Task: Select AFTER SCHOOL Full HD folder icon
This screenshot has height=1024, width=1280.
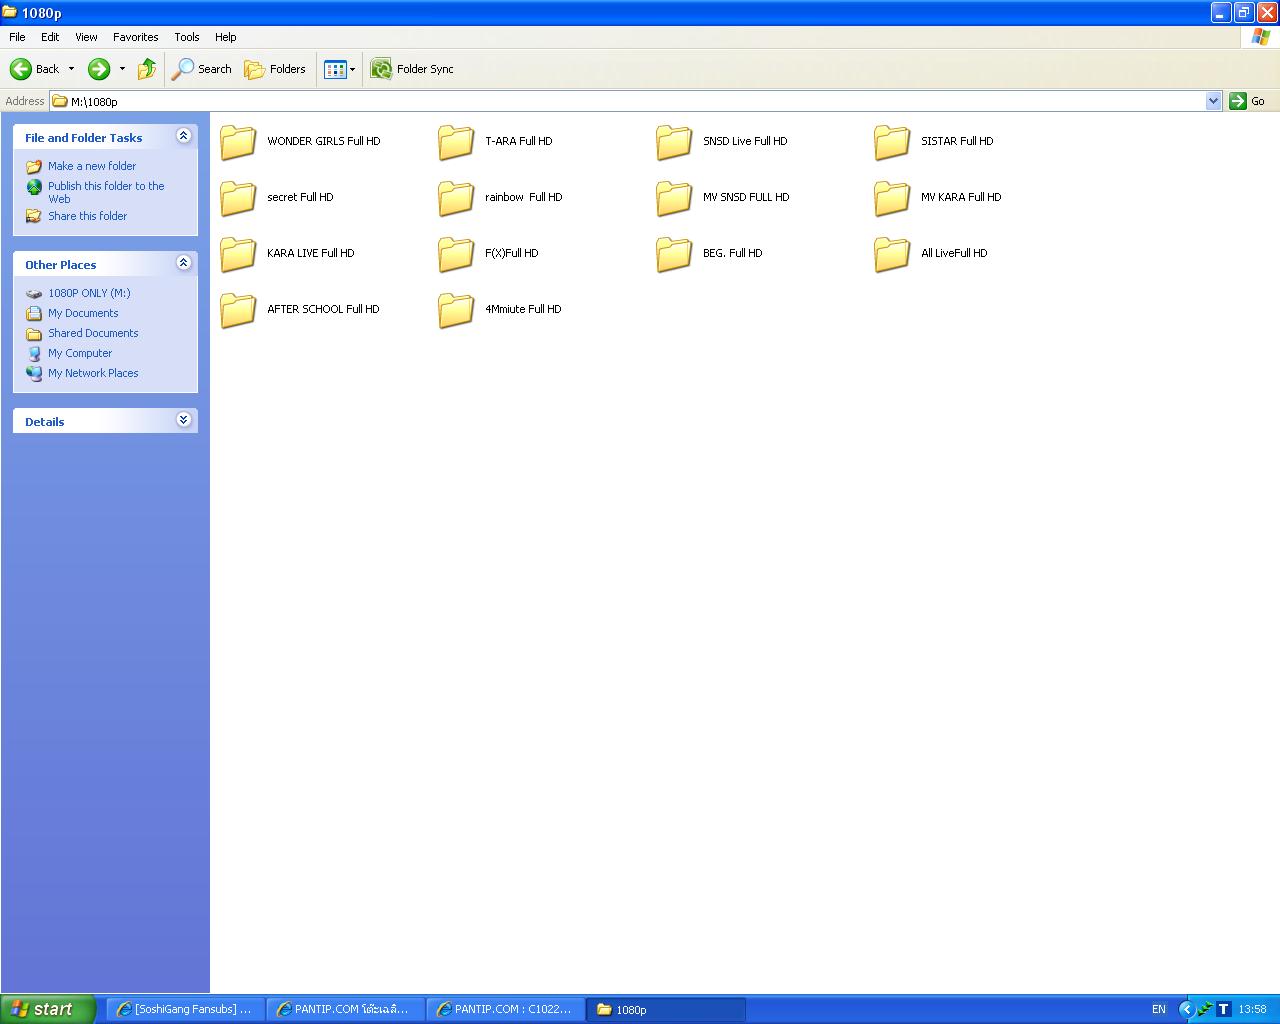Action: point(238,310)
